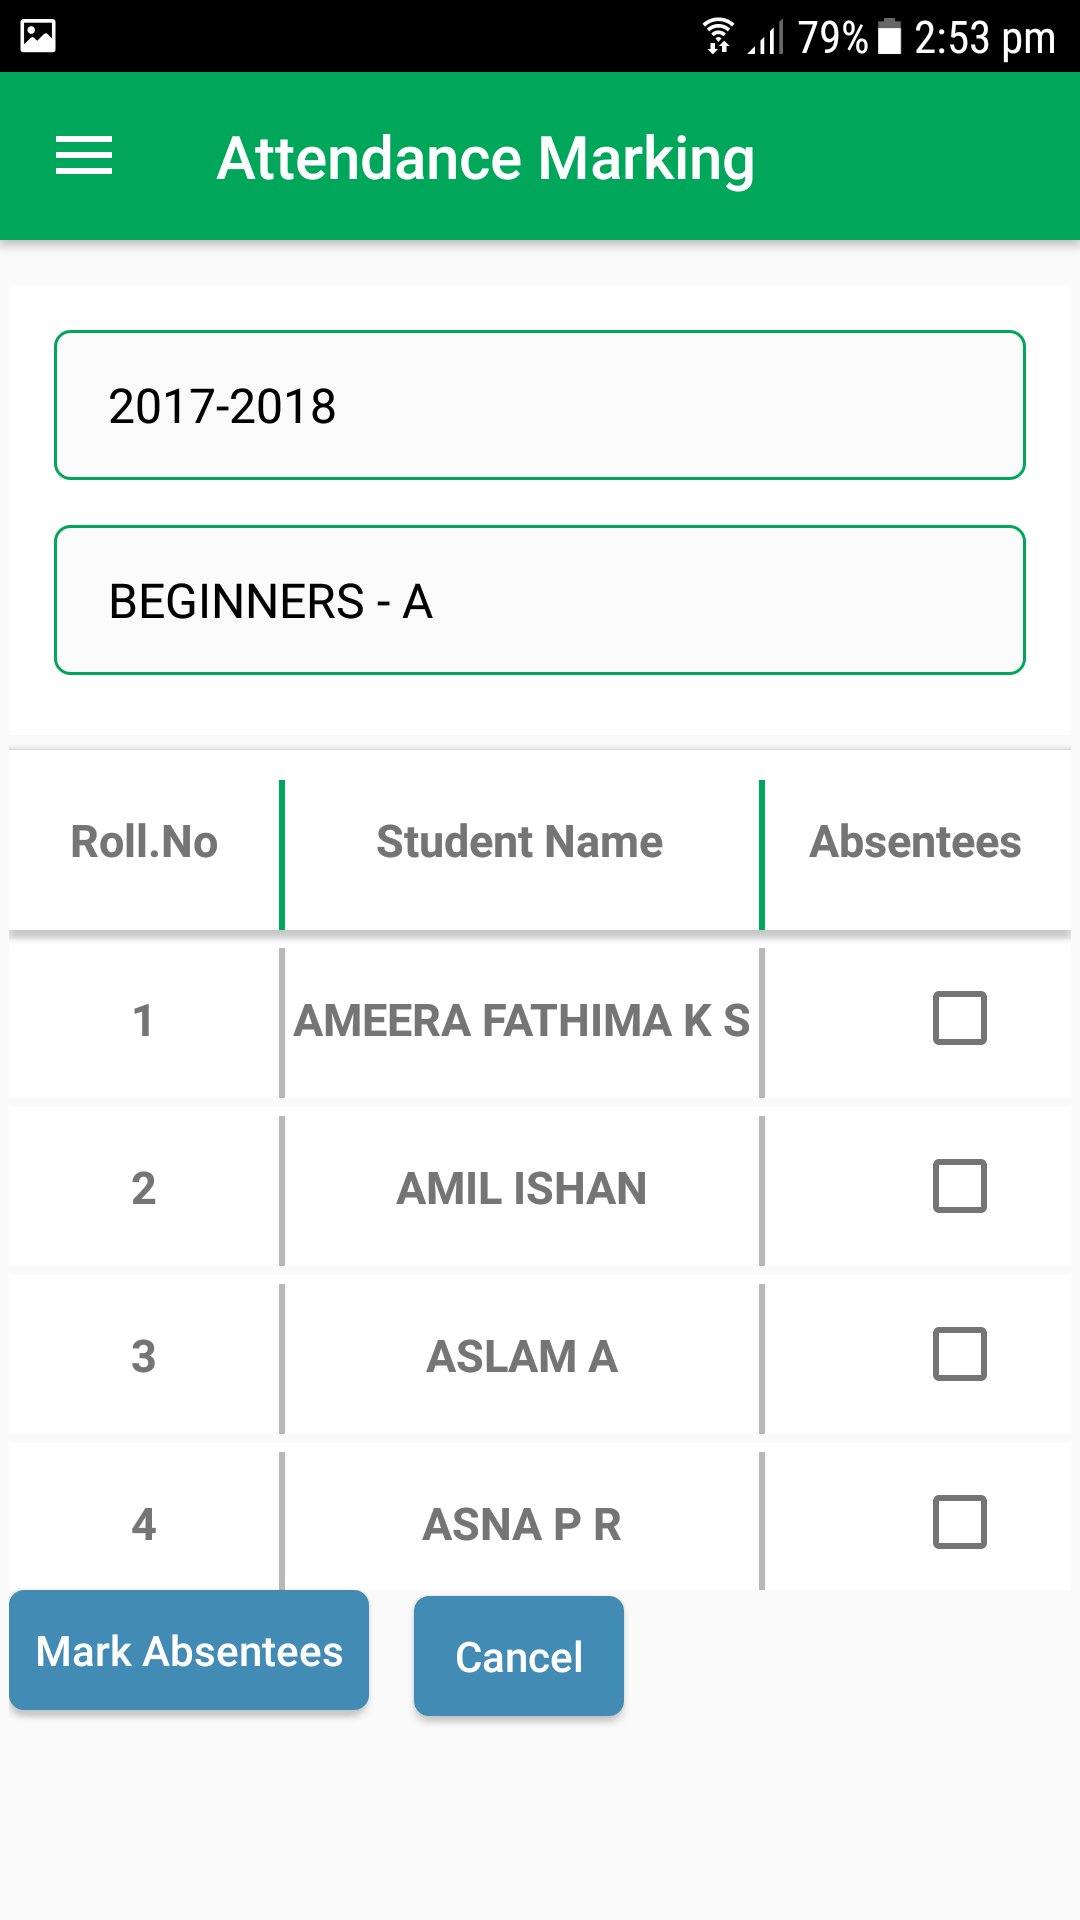Click the Attendance Marking title
Viewport: 1080px width, 1920px height.
point(485,158)
